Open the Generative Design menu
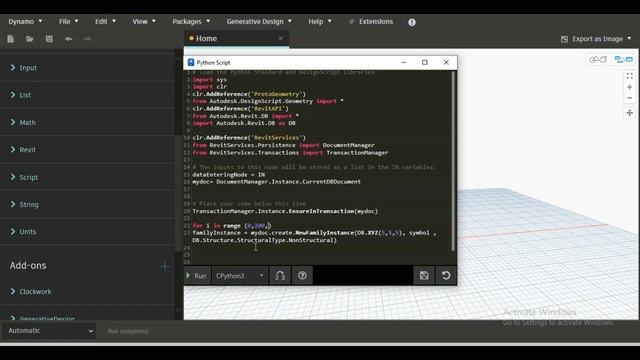Viewport: 640px width, 360px height. (259, 22)
